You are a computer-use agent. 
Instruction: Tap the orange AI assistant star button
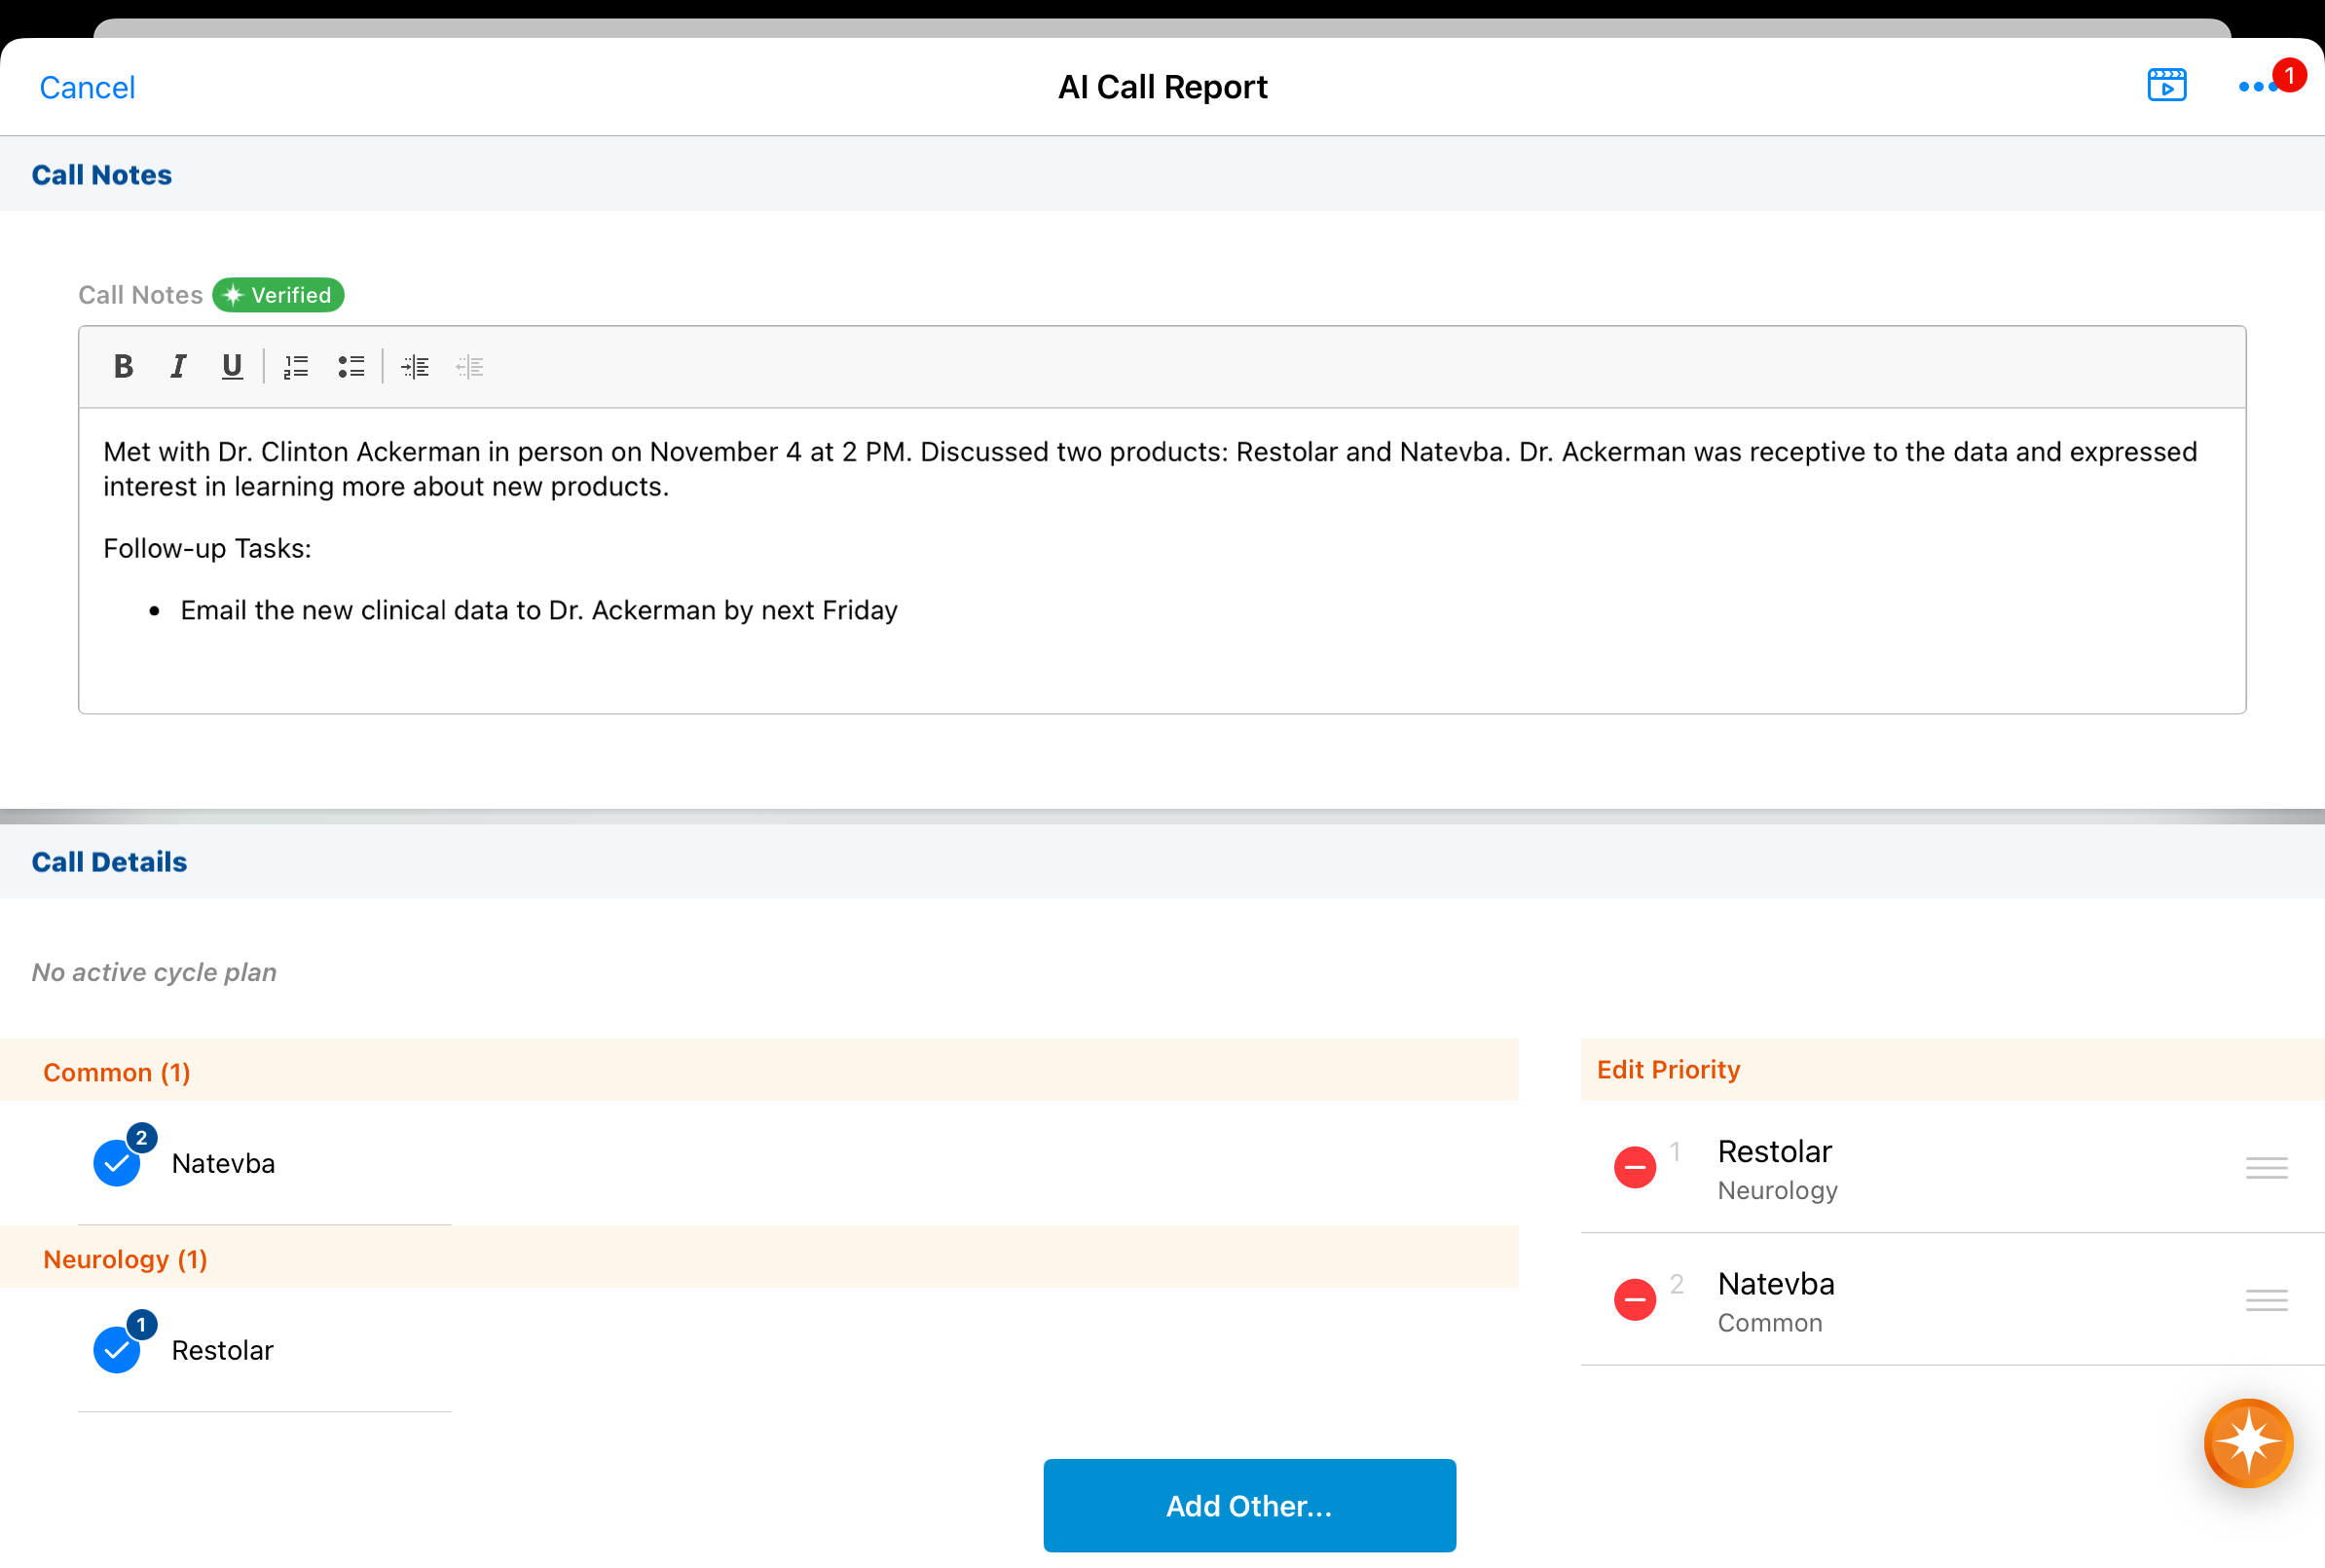click(2247, 1442)
